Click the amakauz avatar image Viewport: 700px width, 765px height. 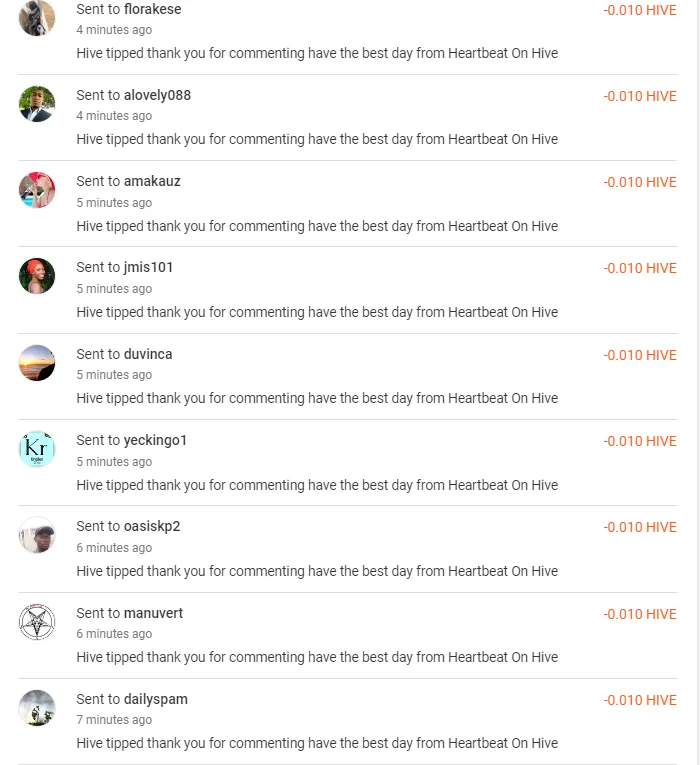point(37,190)
